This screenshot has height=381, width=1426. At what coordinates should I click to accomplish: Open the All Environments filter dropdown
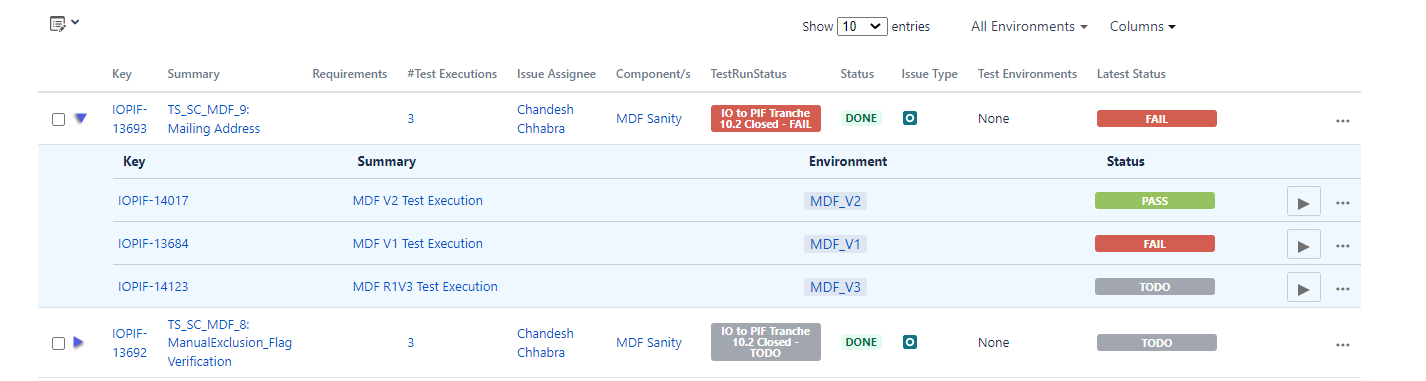[1029, 26]
